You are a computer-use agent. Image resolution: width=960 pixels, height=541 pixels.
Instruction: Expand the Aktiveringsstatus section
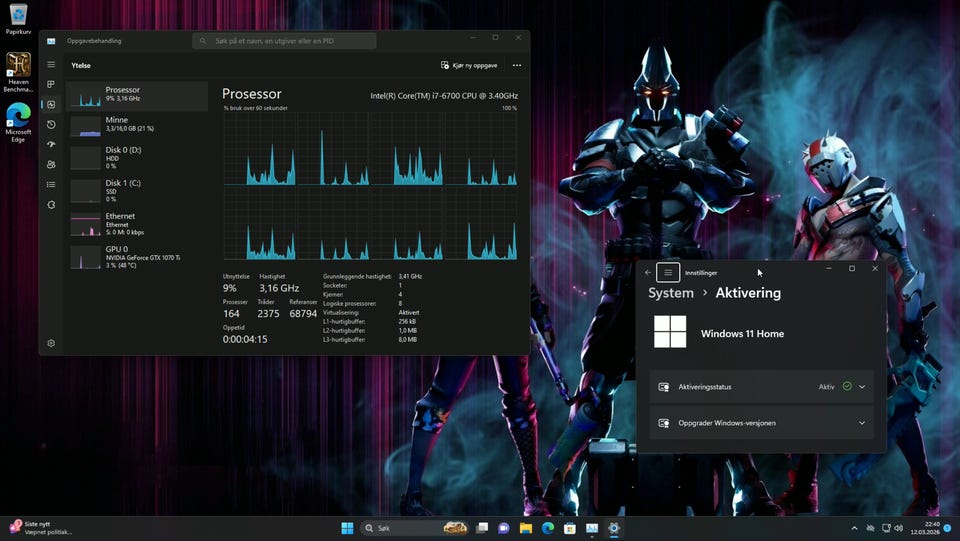point(862,387)
